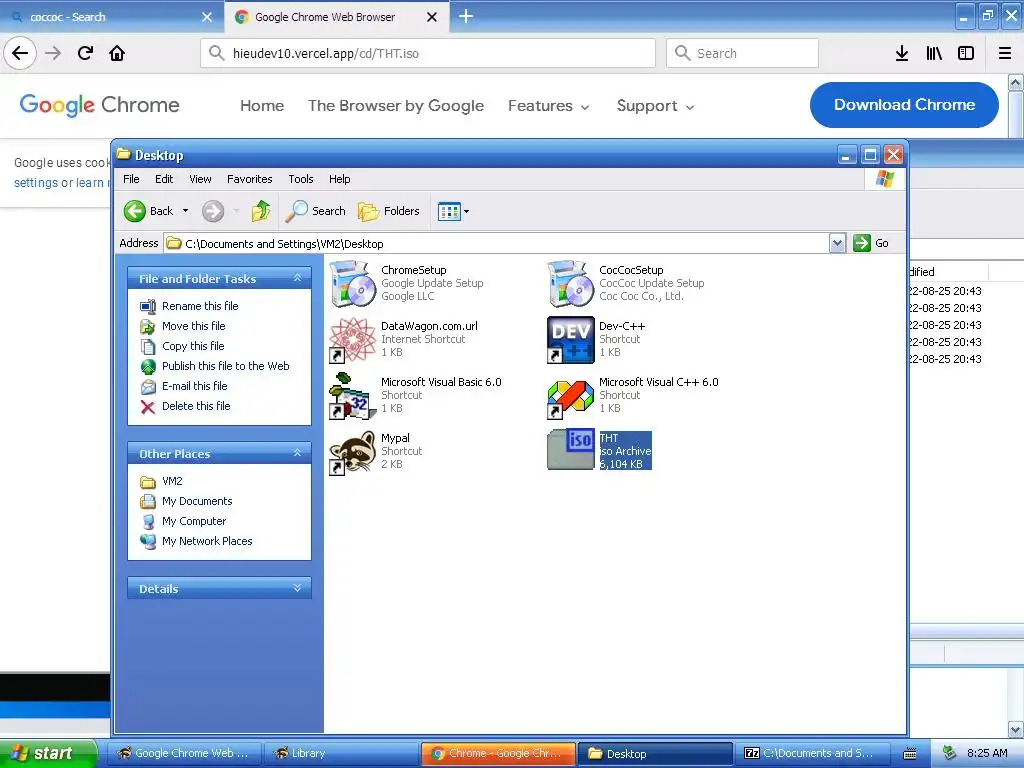This screenshot has width=1024, height=768.
Task: Close the coccoc - Search tab
Action: 207,17
